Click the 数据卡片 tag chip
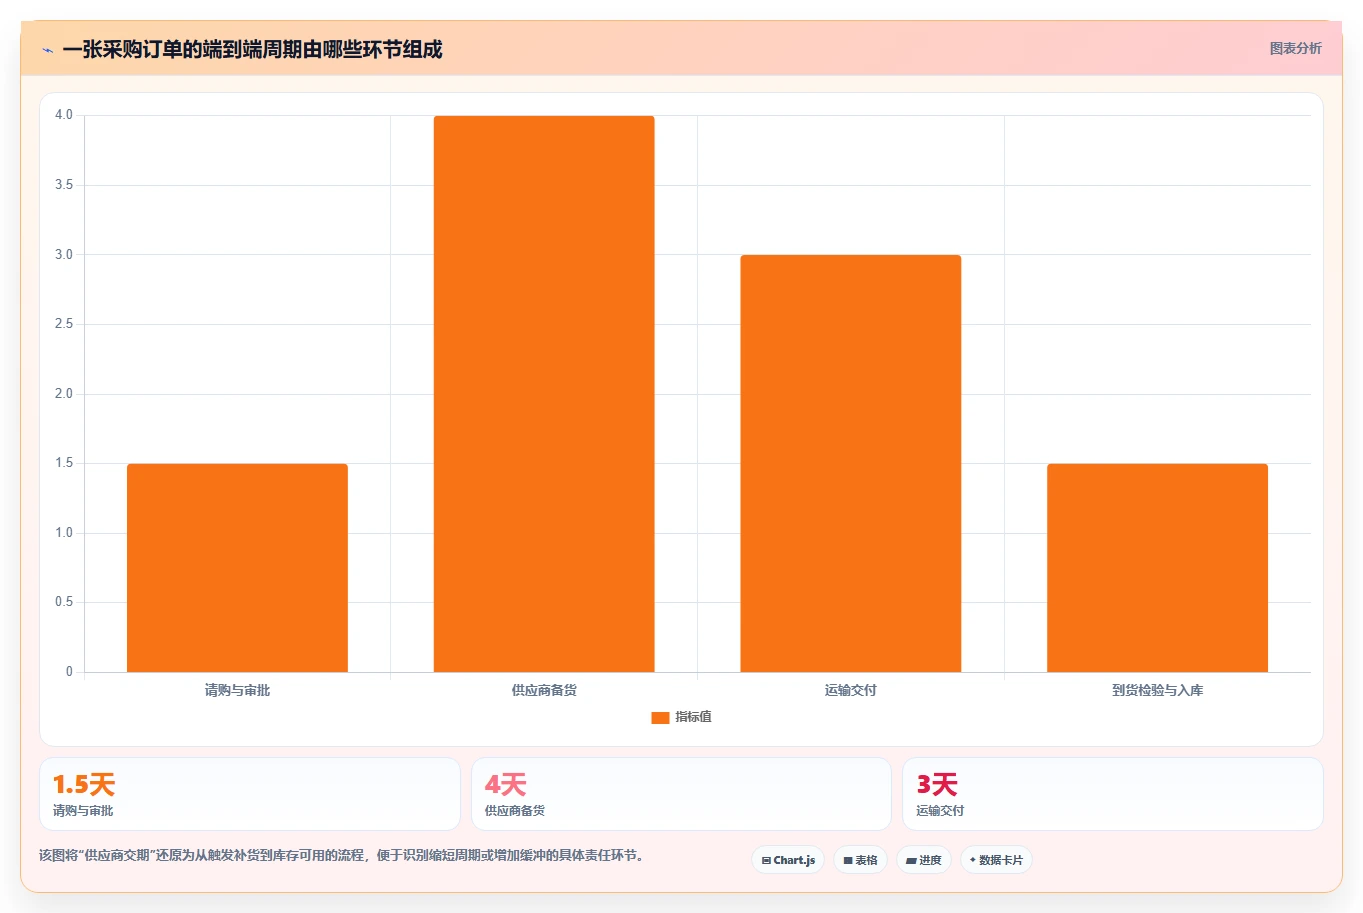 pyautogui.click(x=996, y=860)
